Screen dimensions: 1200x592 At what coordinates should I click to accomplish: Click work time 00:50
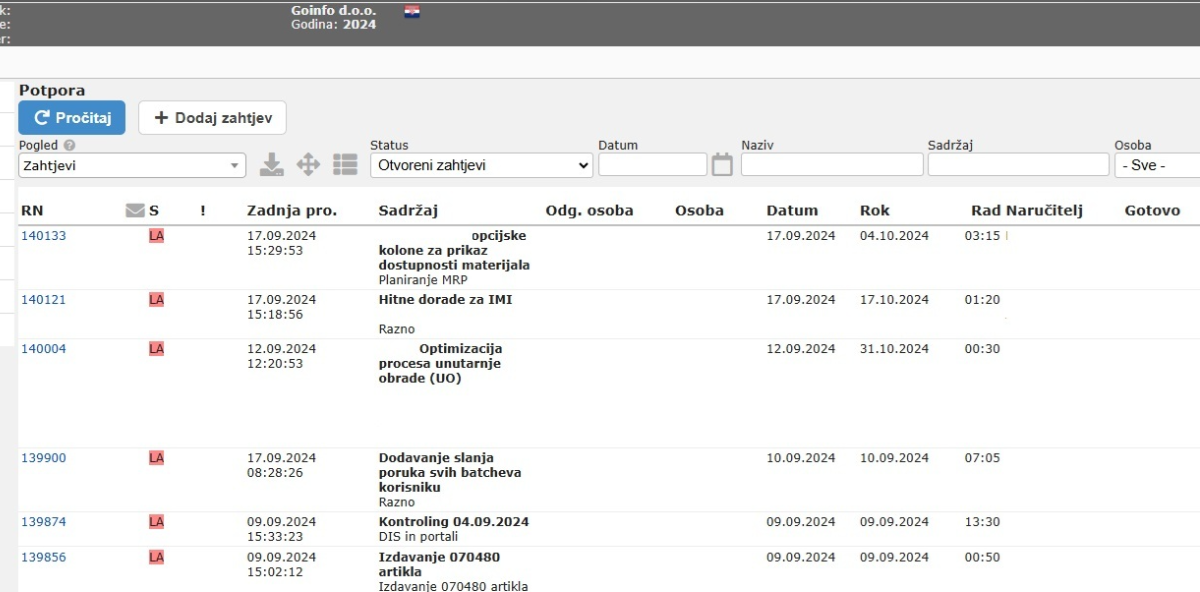[982, 557]
